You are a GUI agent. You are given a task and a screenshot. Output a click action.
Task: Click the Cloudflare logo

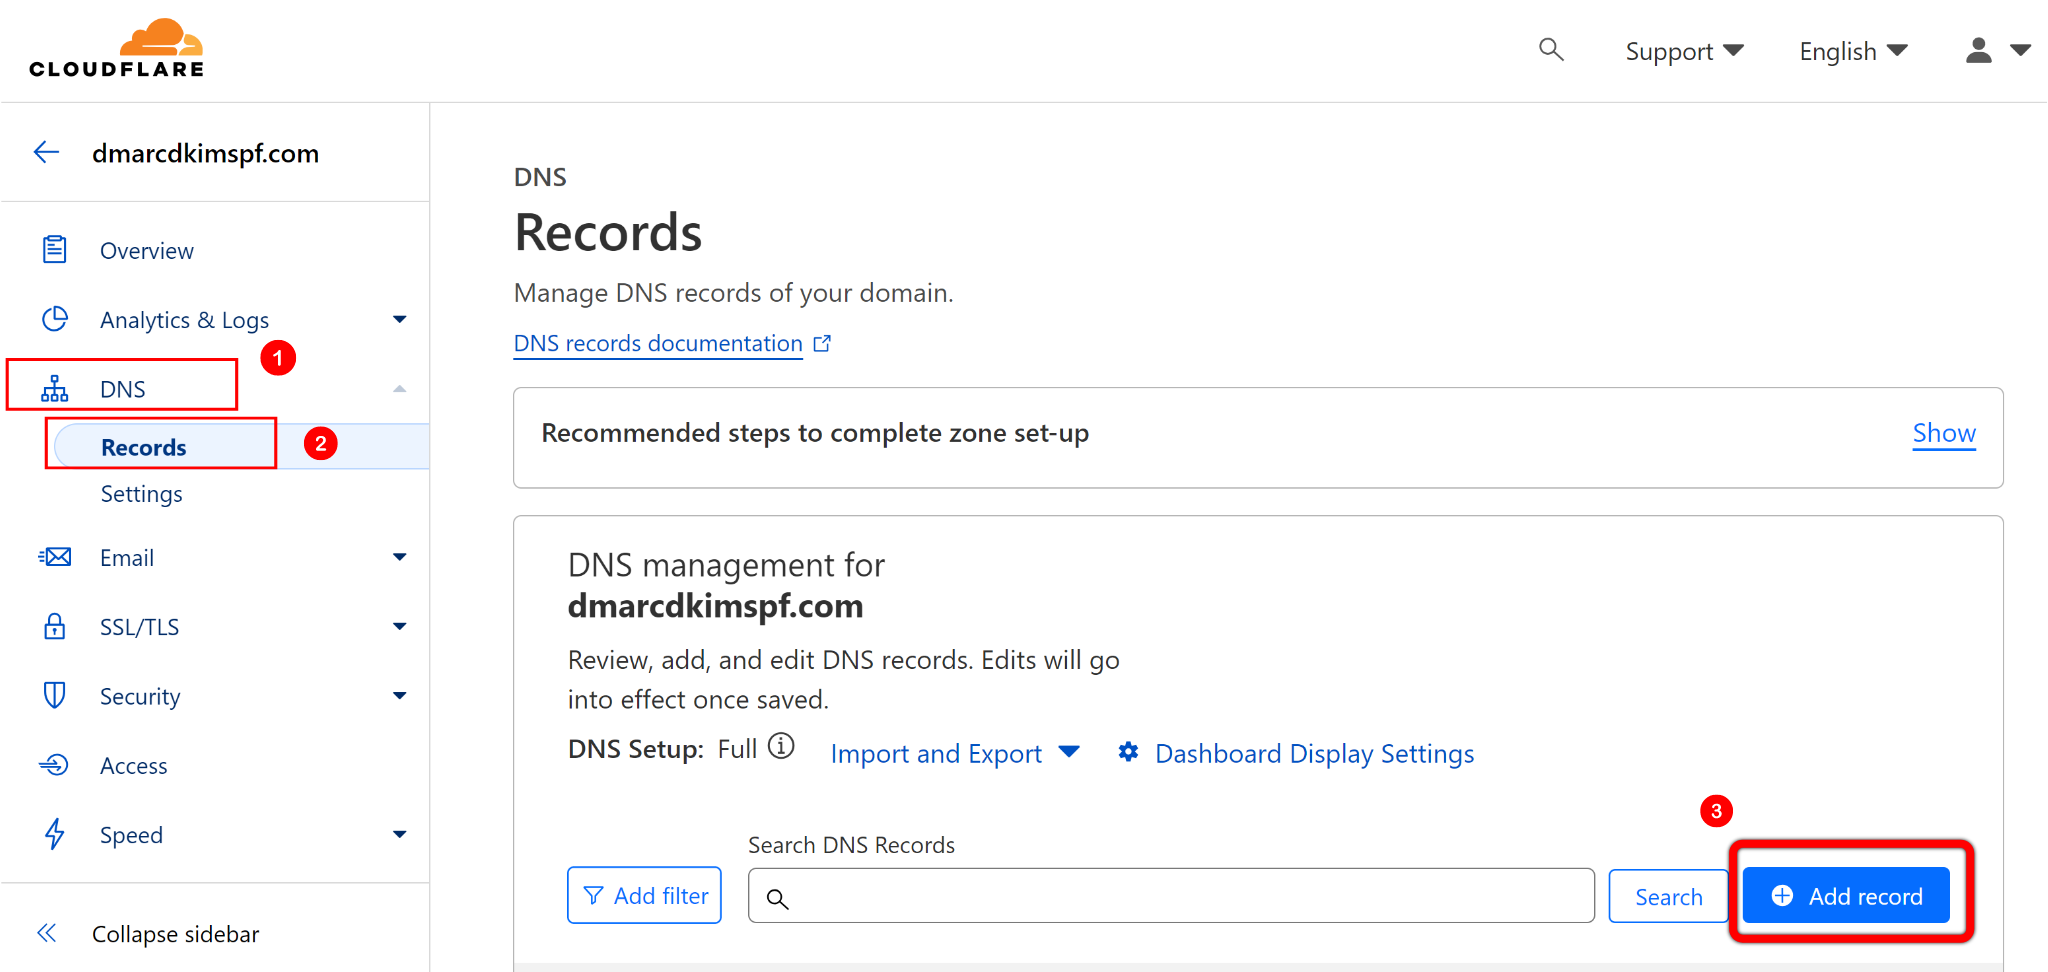point(116,48)
